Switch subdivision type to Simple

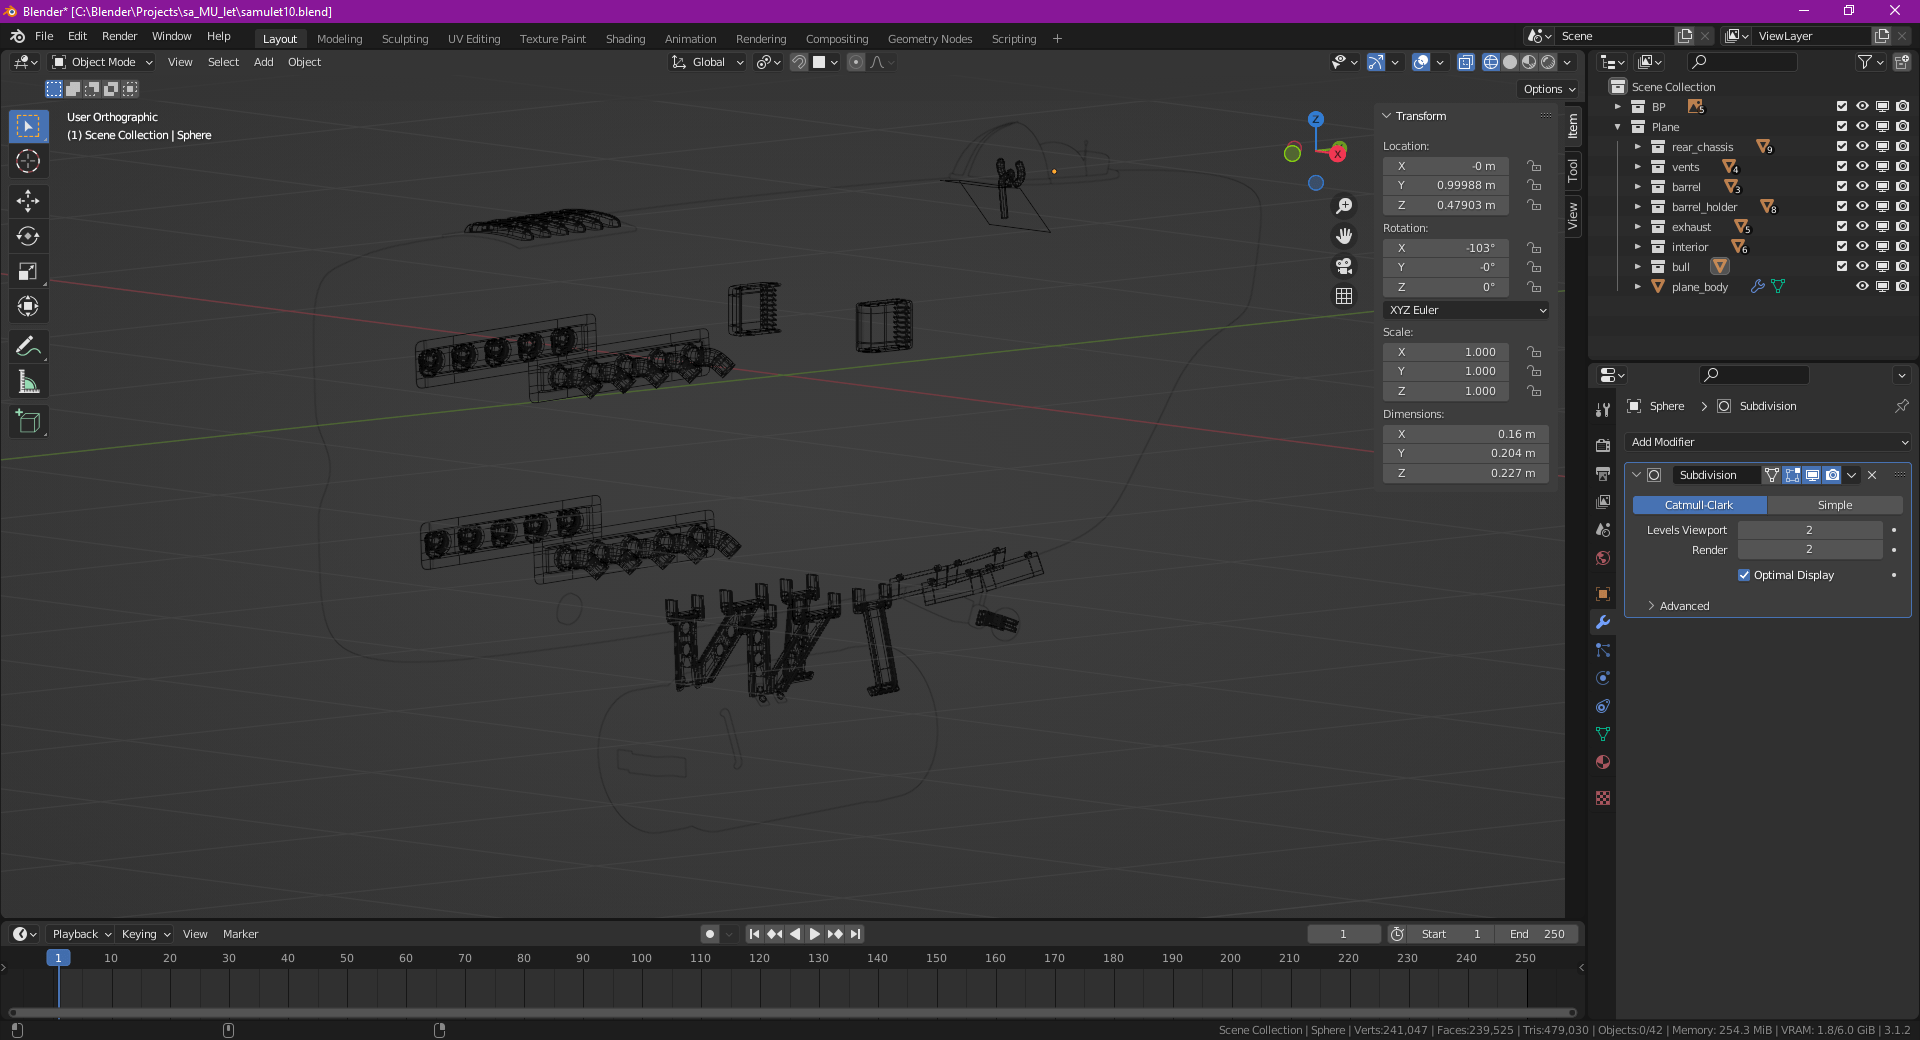point(1835,505)
